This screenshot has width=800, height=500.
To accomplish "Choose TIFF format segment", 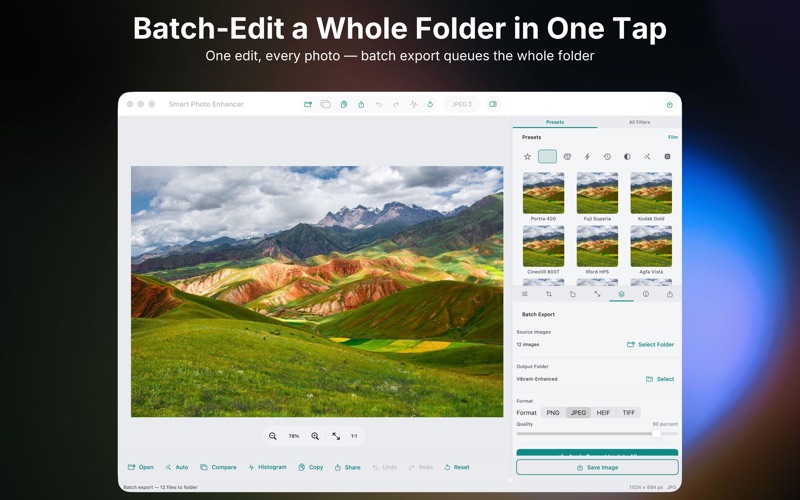I will 629,413.
